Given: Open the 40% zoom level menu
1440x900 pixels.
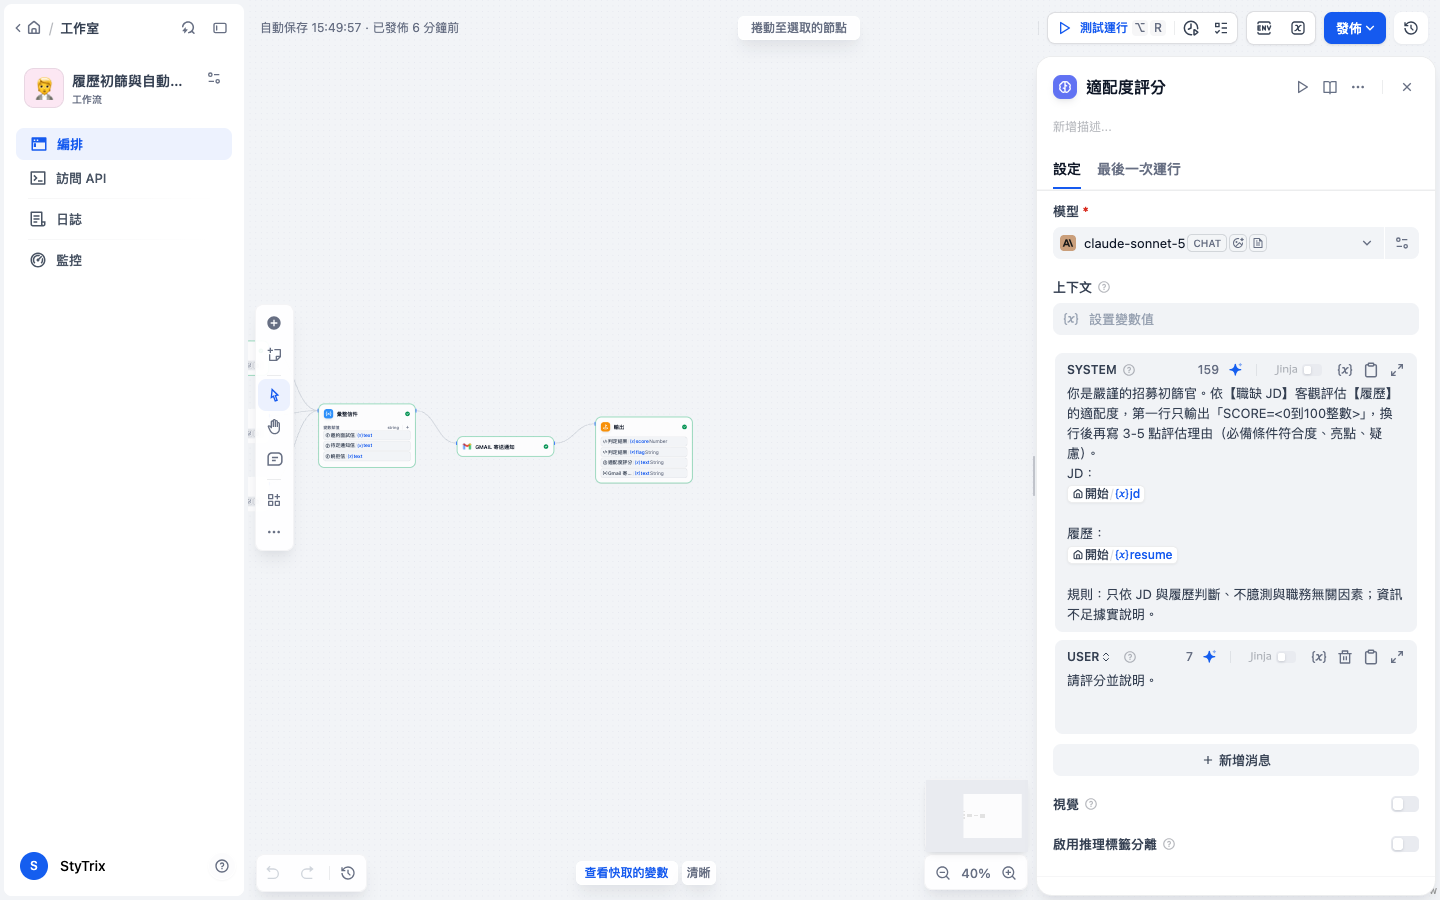Looking at the screenshot, I should (976, 873).
